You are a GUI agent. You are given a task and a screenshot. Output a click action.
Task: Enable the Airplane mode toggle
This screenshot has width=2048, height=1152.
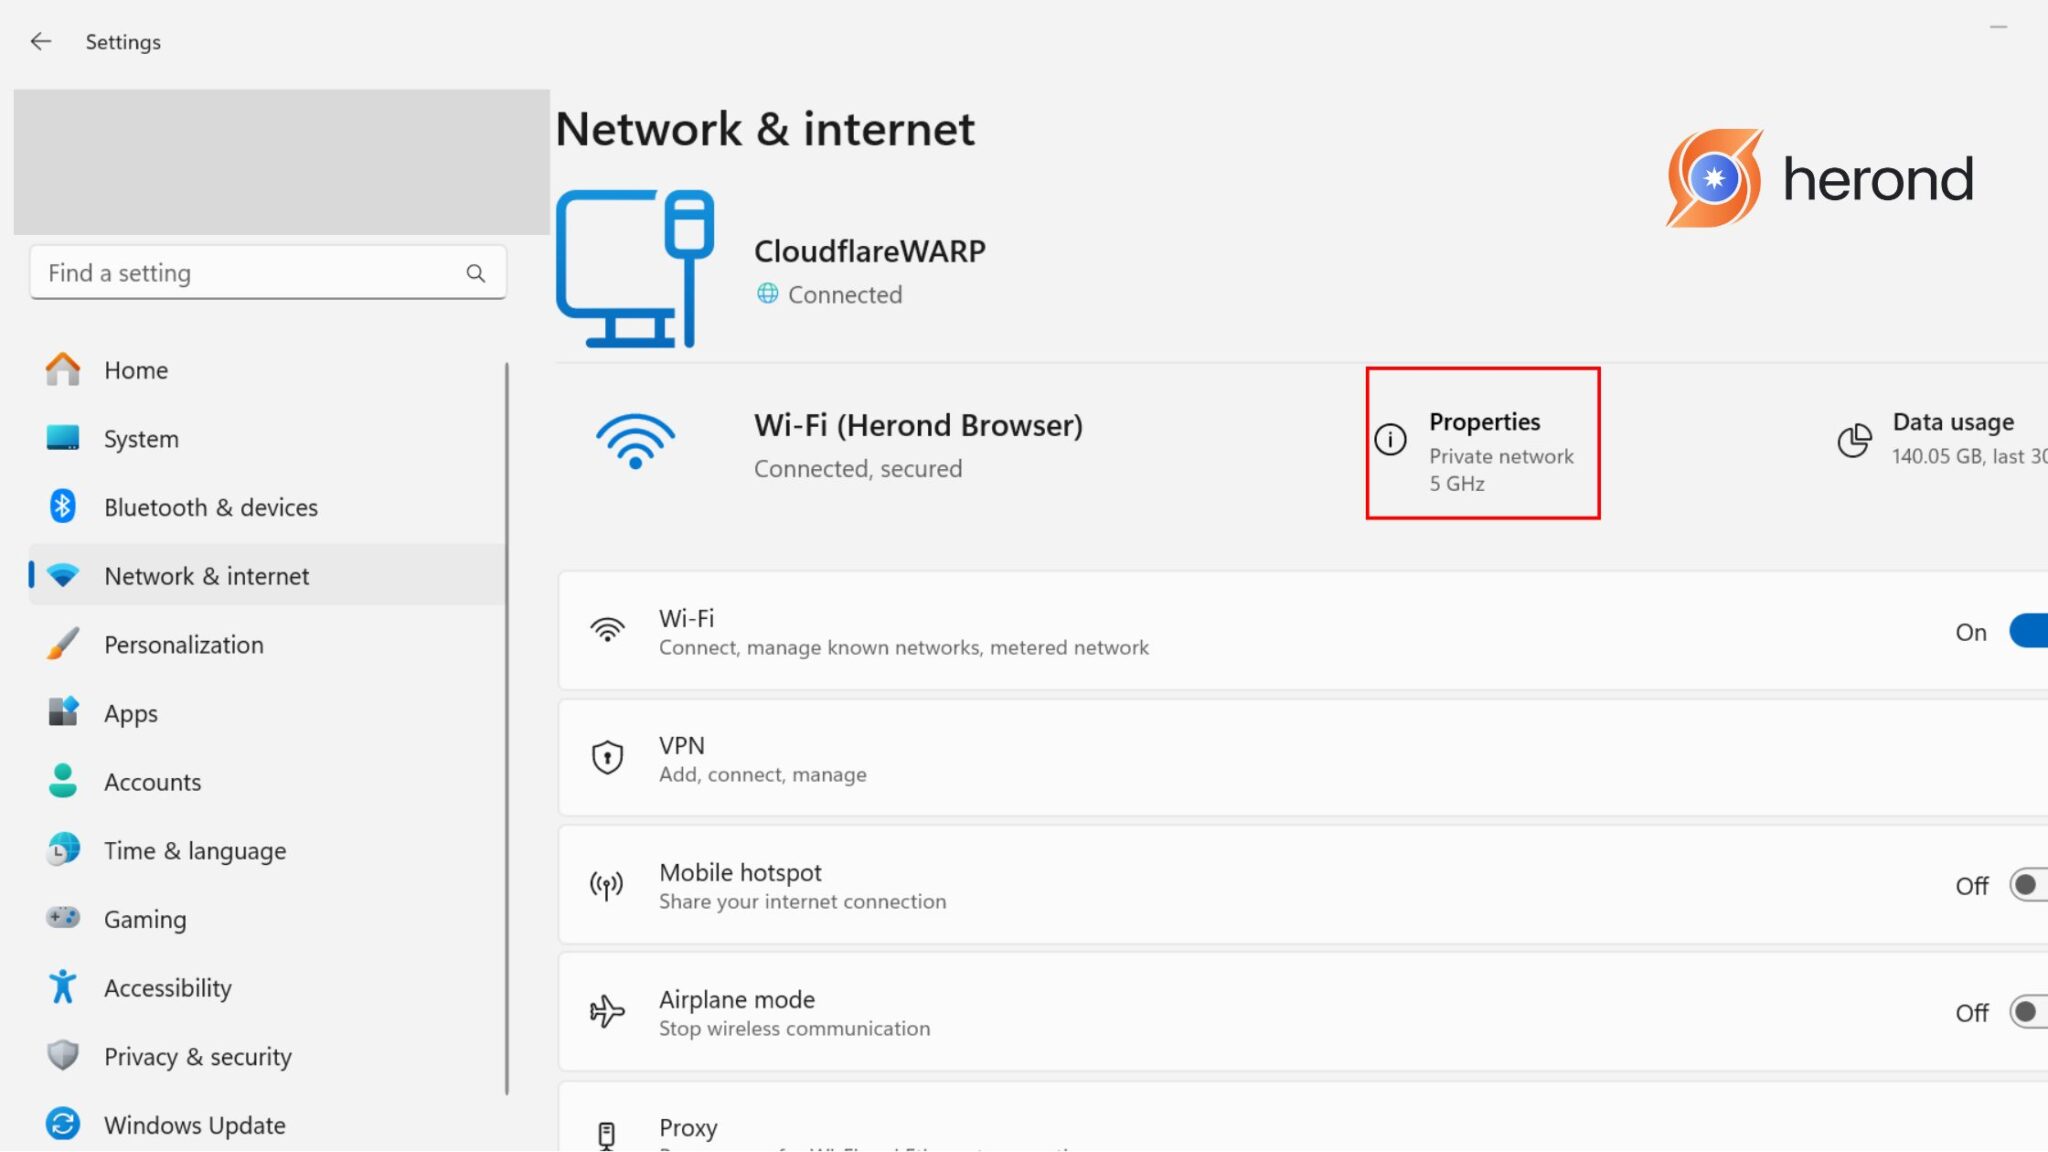(2028, 1012)
